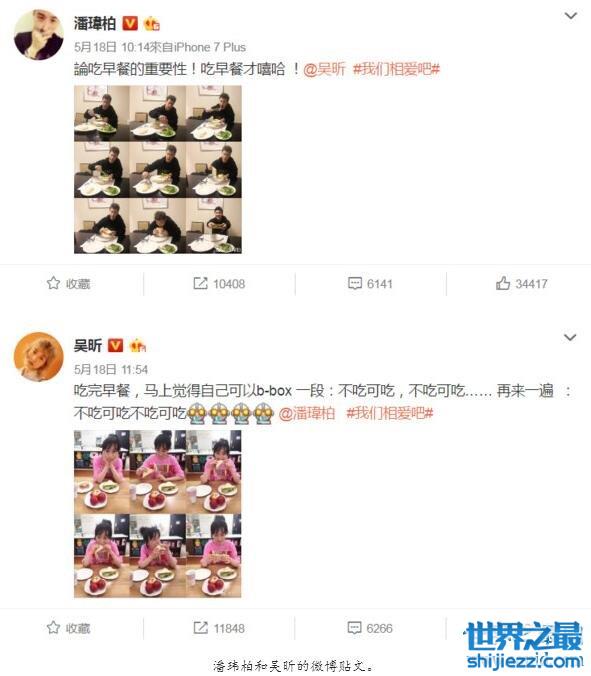Click the repost icon showing 10408

click(x=200, y=283)
